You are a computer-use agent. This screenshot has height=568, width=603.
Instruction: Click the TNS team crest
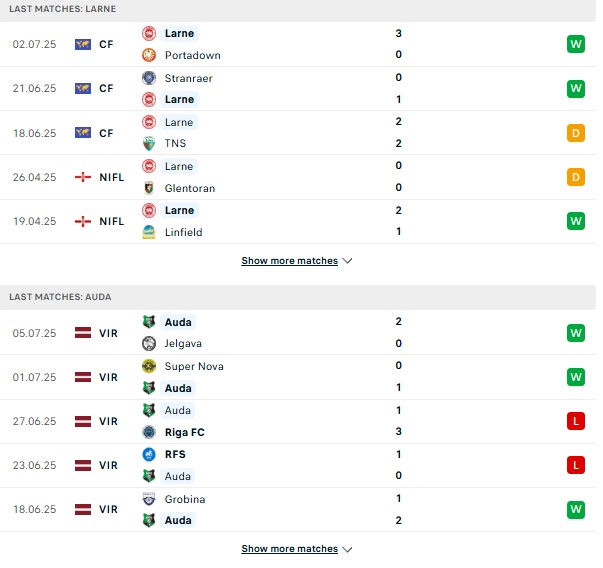coord(149,143)
